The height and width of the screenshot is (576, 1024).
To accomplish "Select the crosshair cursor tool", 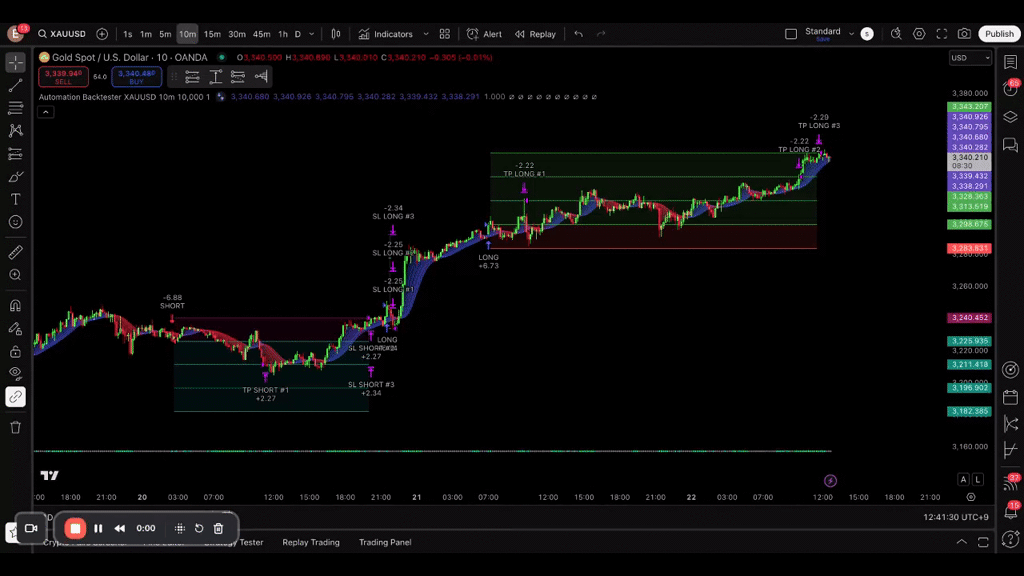I will pyautogui.click(x=14, y=63).
